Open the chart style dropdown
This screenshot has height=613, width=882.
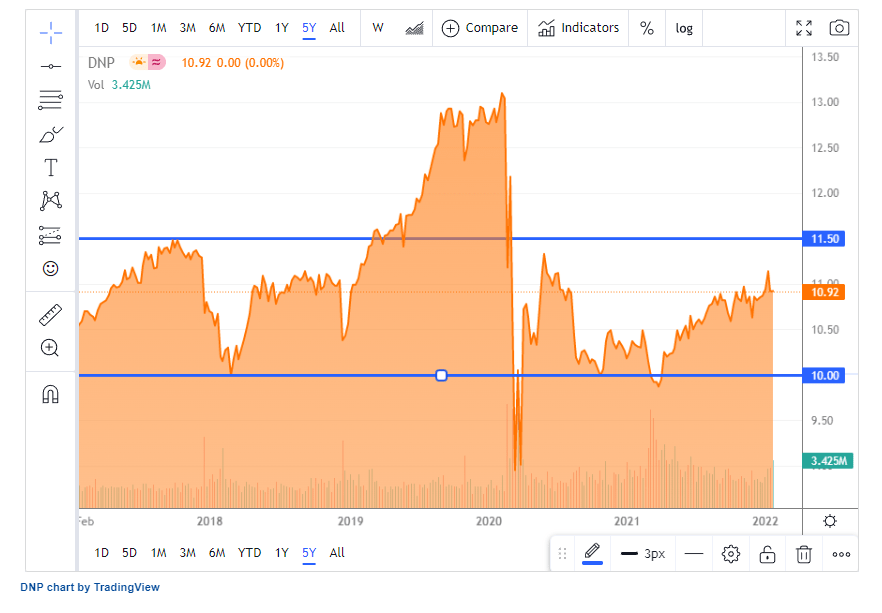pyautogui.click(x=414, y=28)
